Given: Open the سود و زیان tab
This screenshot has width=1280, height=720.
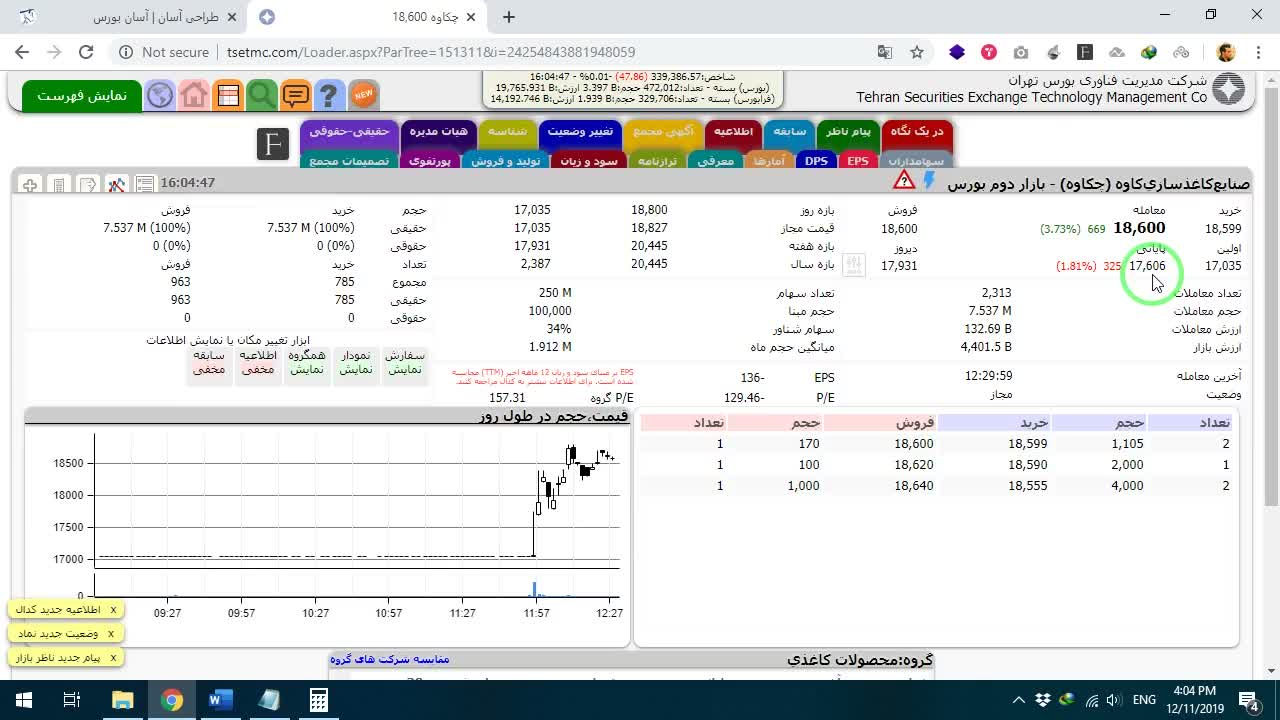Looking at the screenshot, I should [589, 160].
